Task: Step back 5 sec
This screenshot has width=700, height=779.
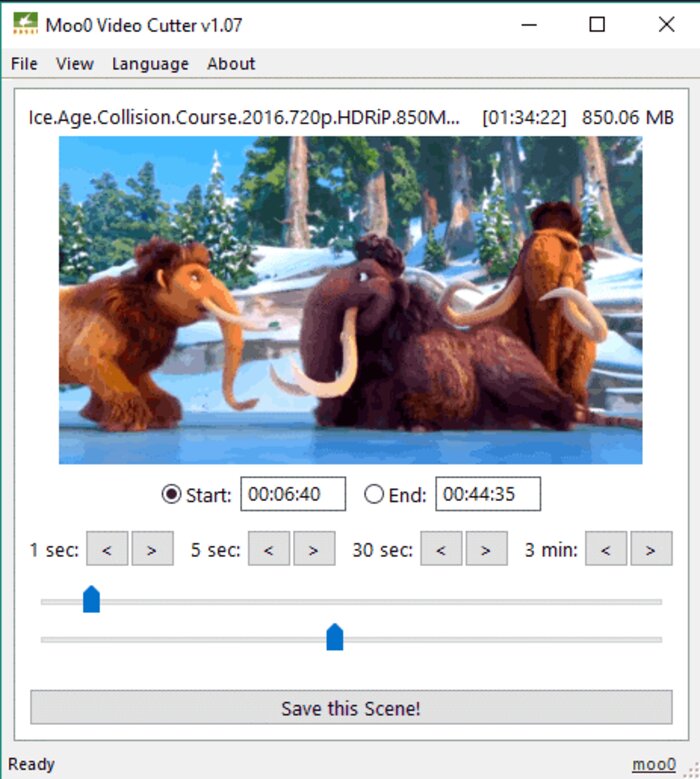Action: [x=269, y=548]
